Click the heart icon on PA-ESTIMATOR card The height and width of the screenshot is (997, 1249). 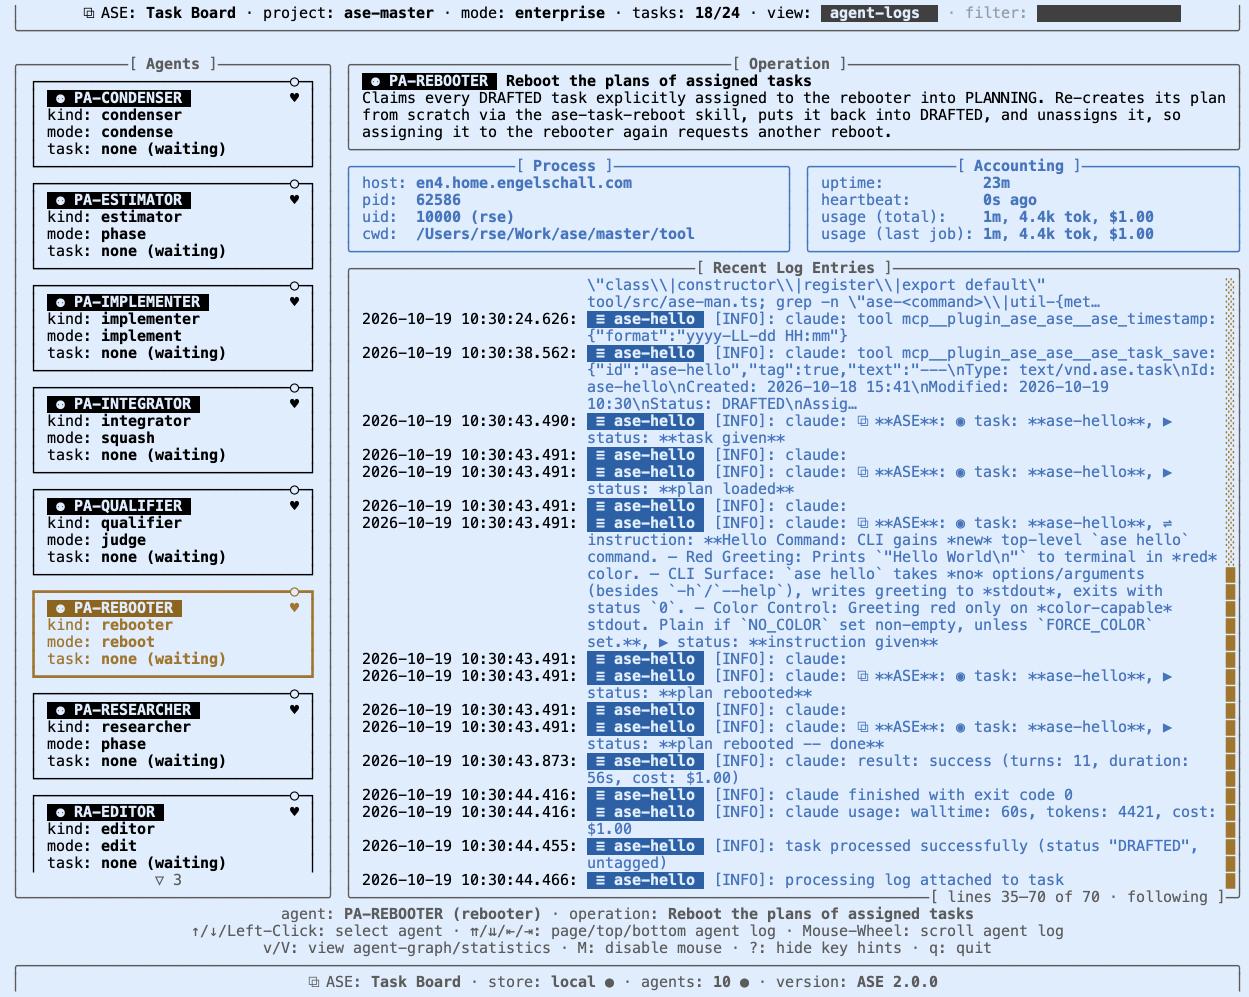(294, 200)
